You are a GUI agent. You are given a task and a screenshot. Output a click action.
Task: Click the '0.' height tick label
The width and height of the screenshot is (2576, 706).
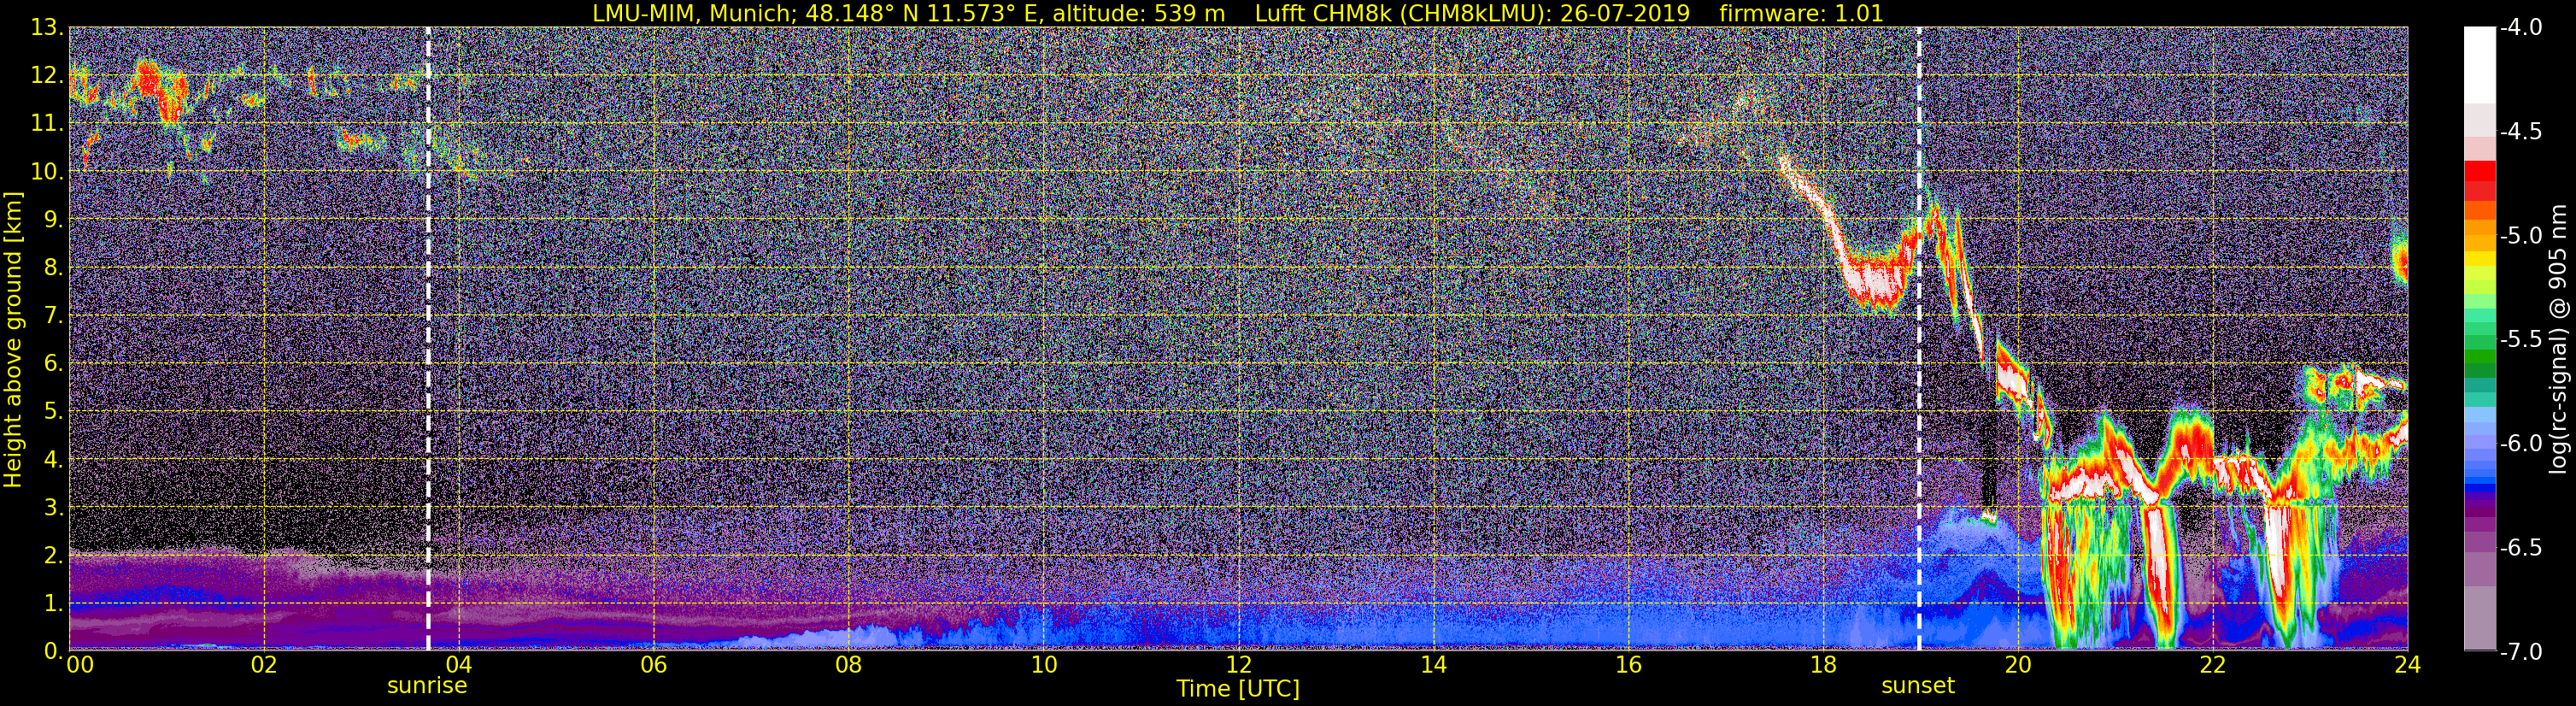click(52, 651)
